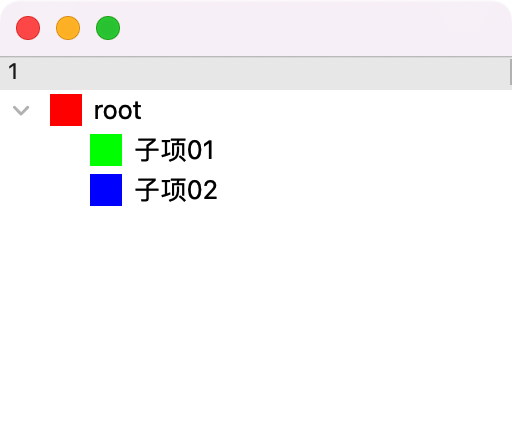
Task: Maximize the window using green button
Action: 108,28
